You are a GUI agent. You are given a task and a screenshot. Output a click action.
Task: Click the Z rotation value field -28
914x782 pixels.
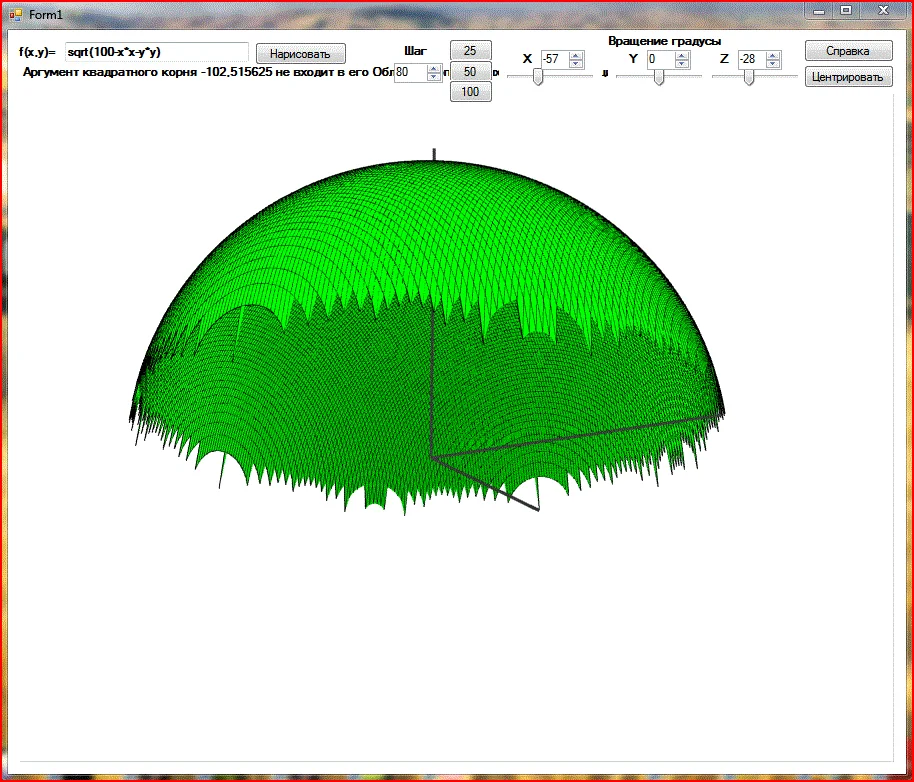(751, 60)
